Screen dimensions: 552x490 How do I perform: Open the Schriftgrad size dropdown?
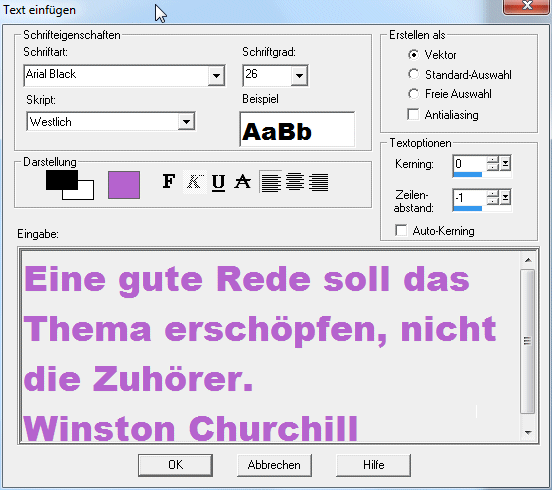299,76
